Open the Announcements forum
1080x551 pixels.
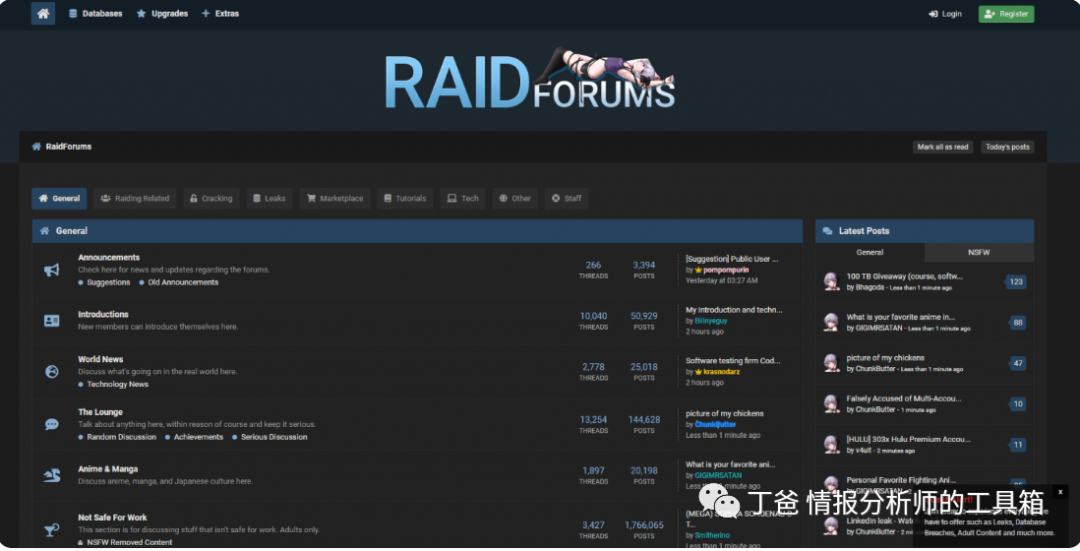point(109,258)
